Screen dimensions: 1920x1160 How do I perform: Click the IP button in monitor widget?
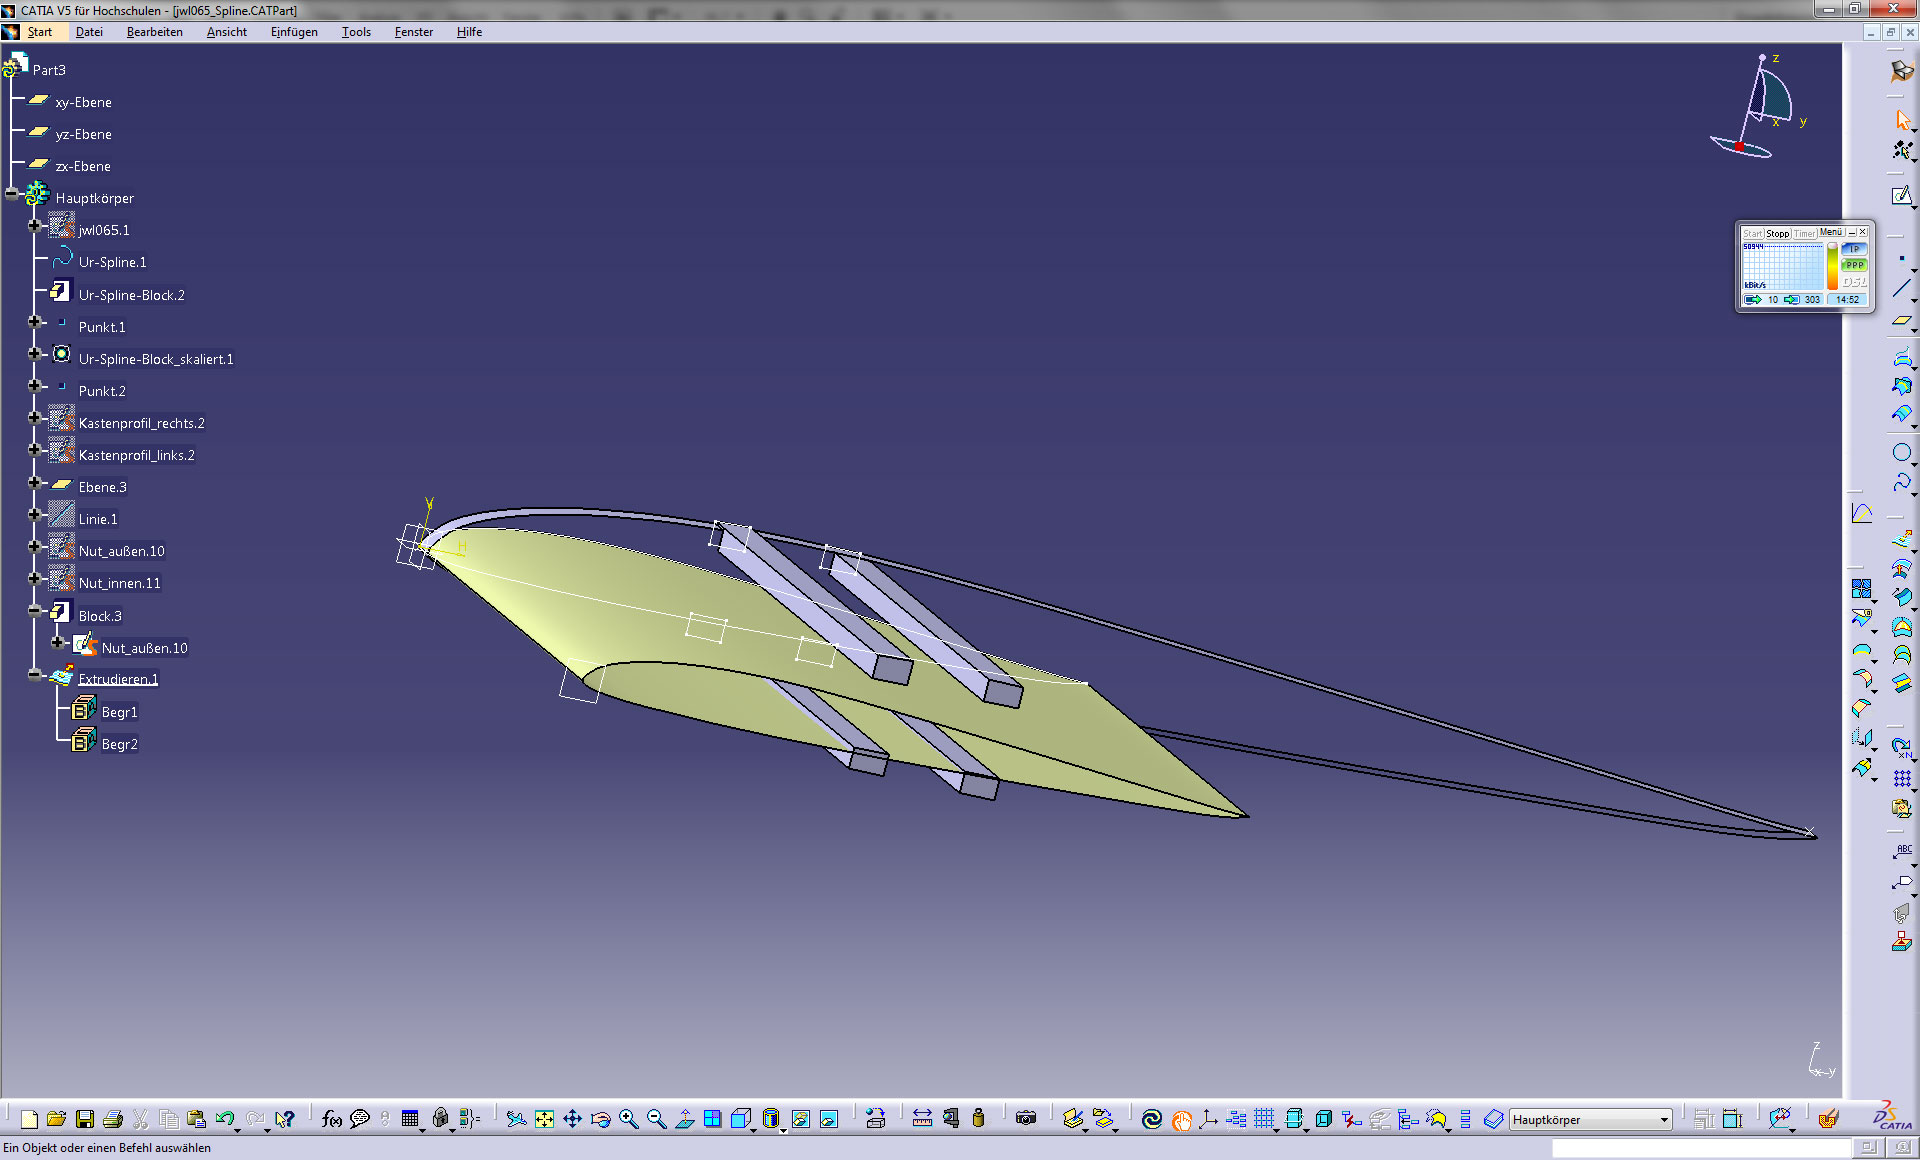1854,249
